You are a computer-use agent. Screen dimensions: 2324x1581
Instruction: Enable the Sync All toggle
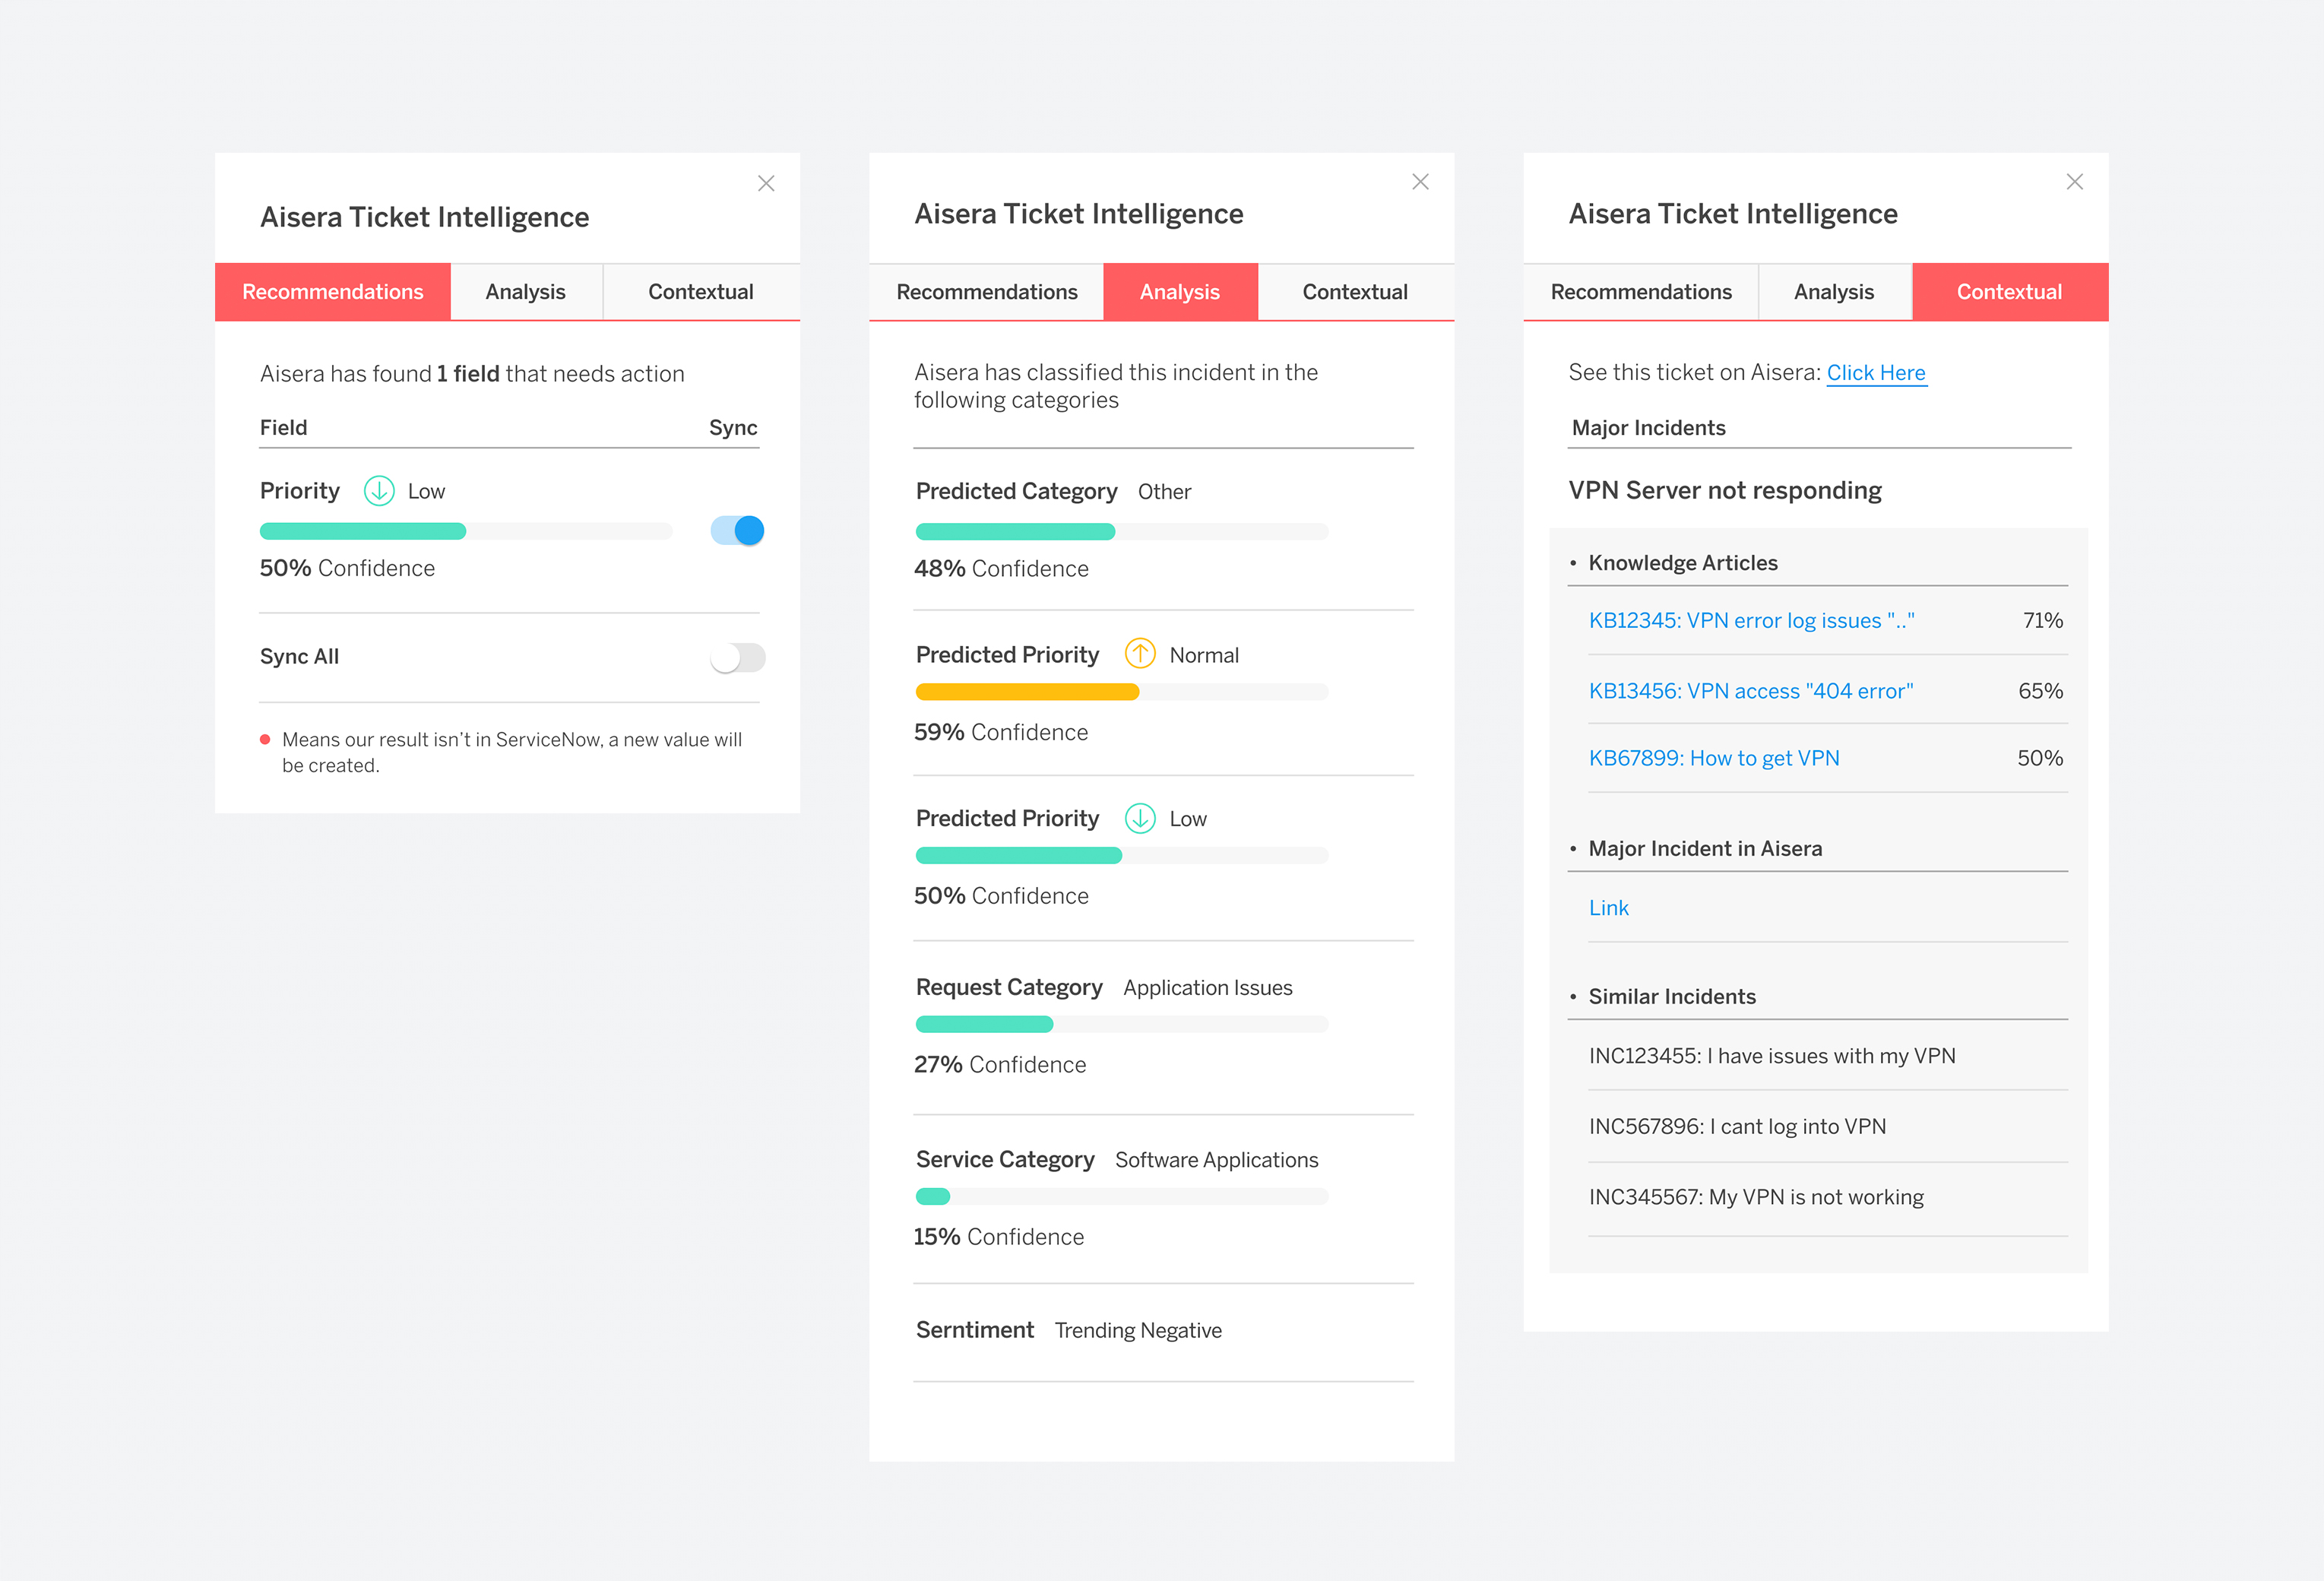737,657
